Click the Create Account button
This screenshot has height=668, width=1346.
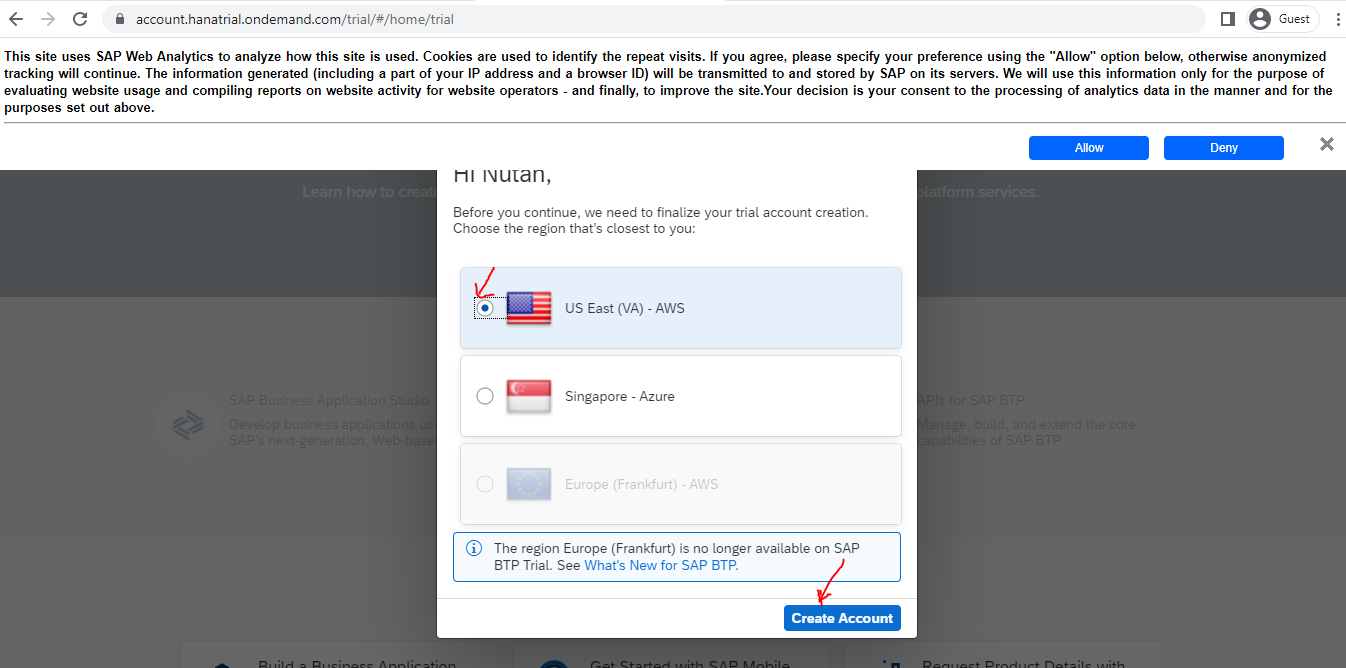[x=842, y=618]
